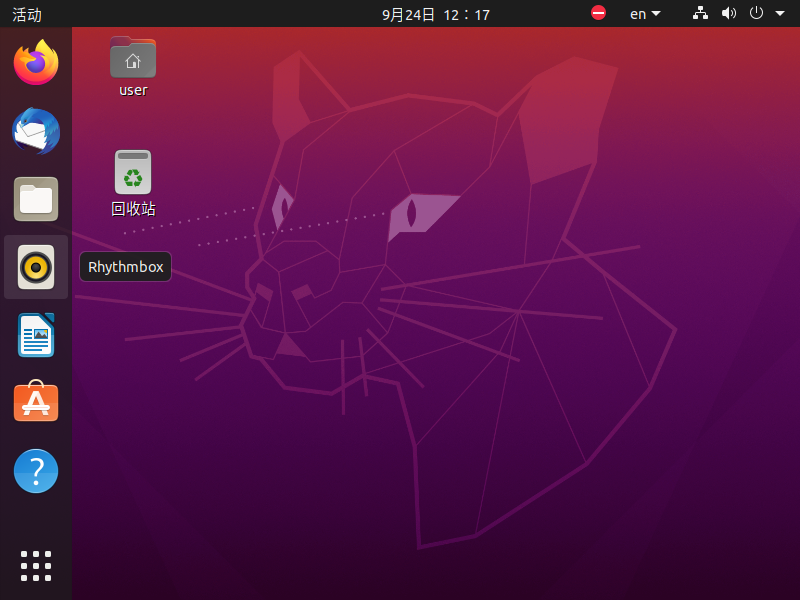The width and height of the screenshot is (800, 600).
Task: Open LibreOffice Writer from the dock
Action: point(36,335)
